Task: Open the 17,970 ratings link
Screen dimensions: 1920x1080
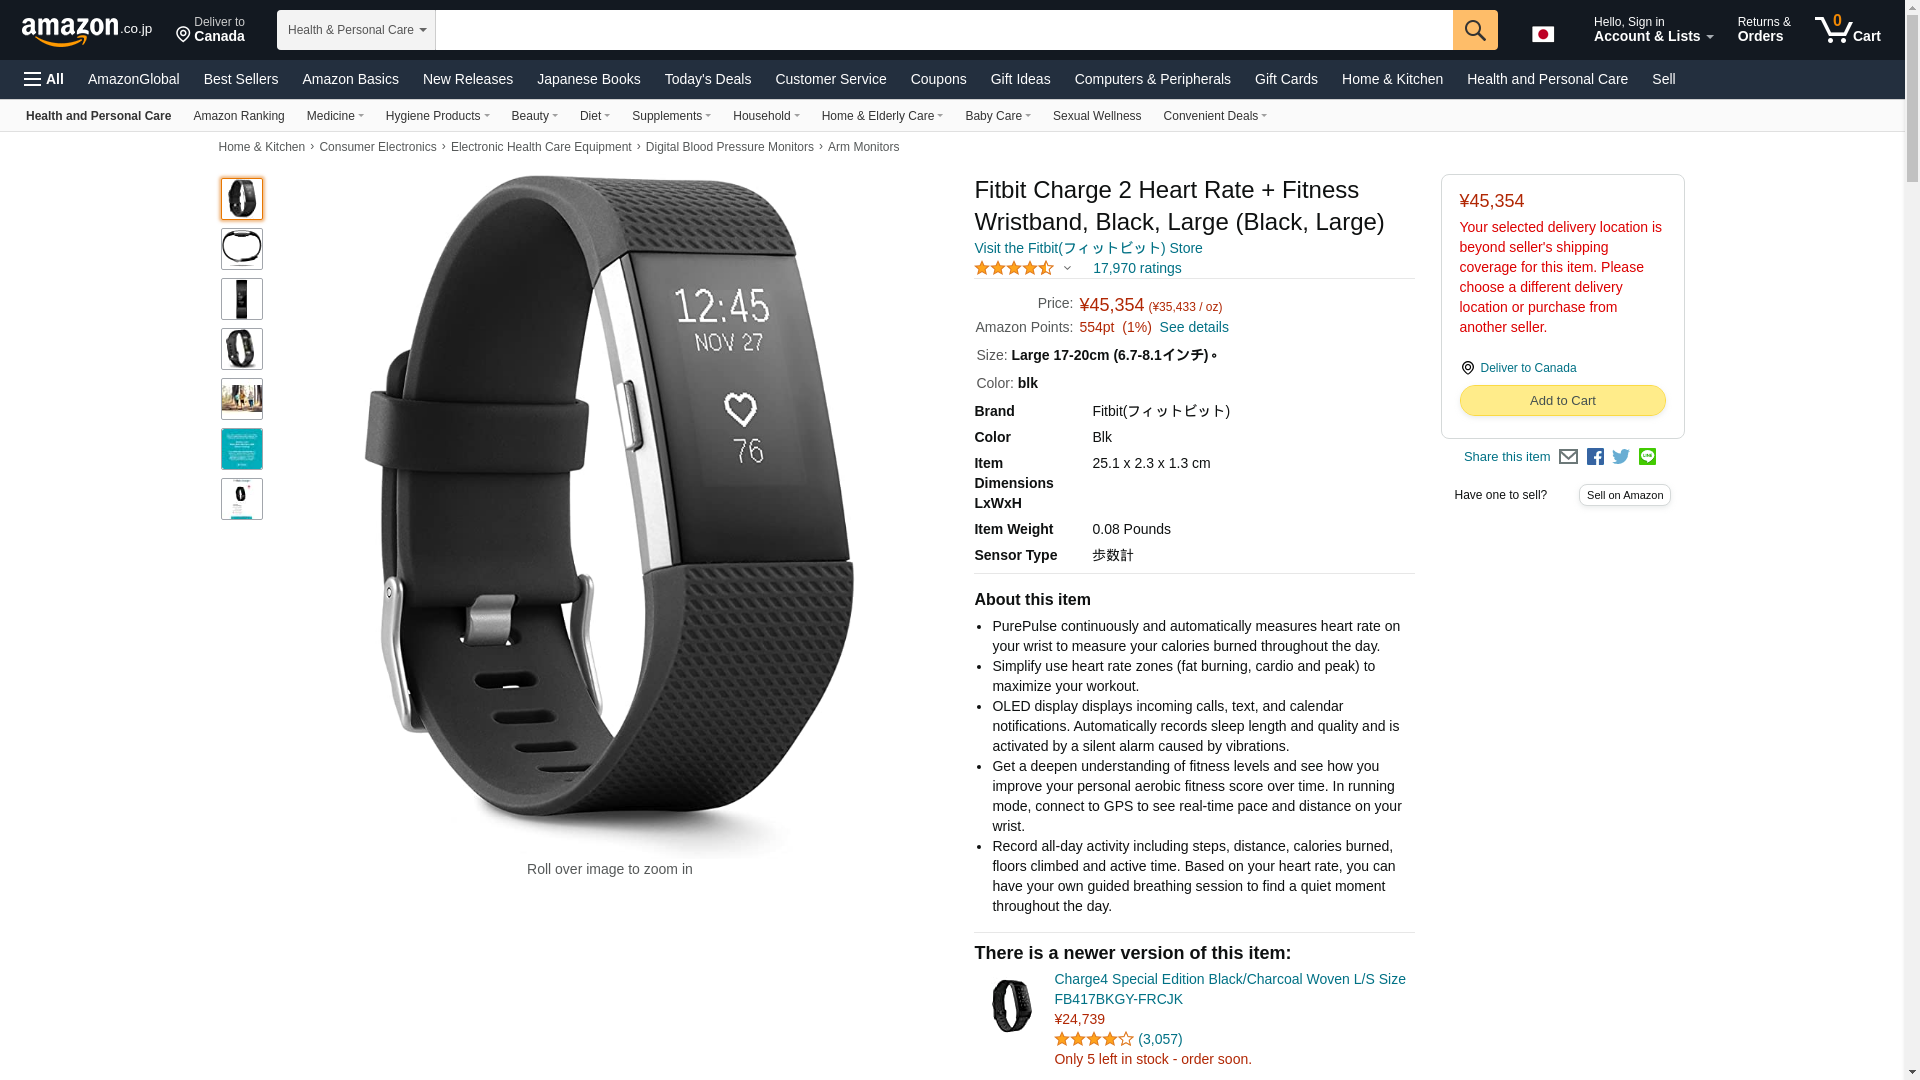Action: coord(1137,268)
